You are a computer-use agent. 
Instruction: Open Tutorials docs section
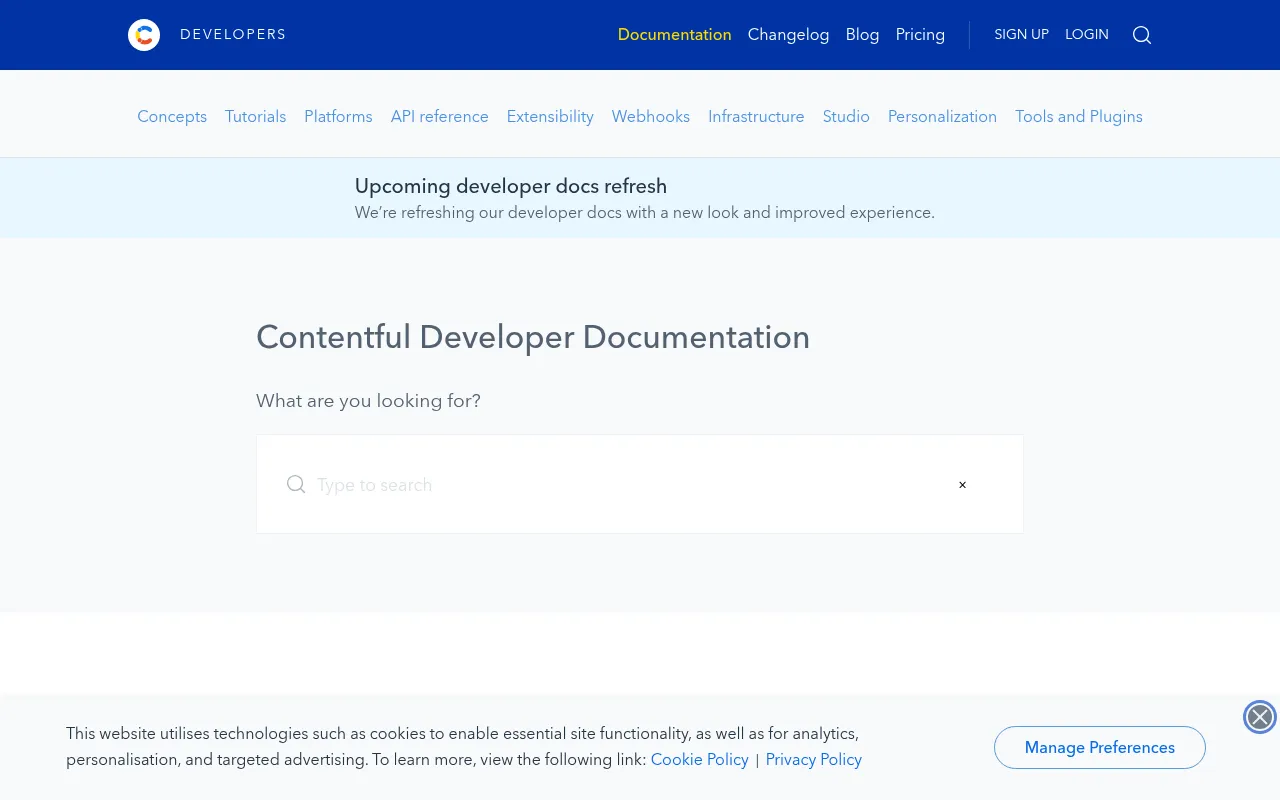[256, 117]
